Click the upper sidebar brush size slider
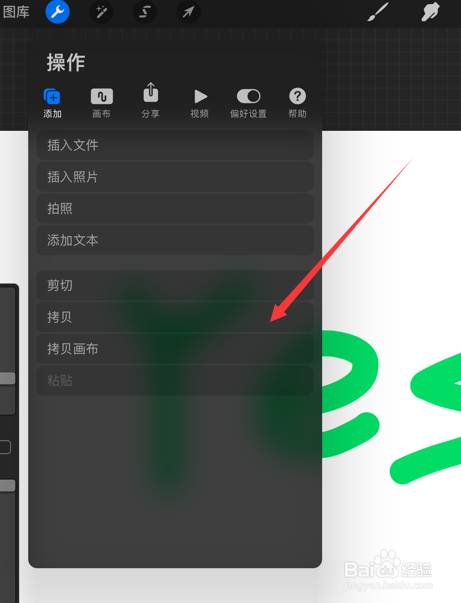The image size is (461, 603). click(x=7, y=378)
